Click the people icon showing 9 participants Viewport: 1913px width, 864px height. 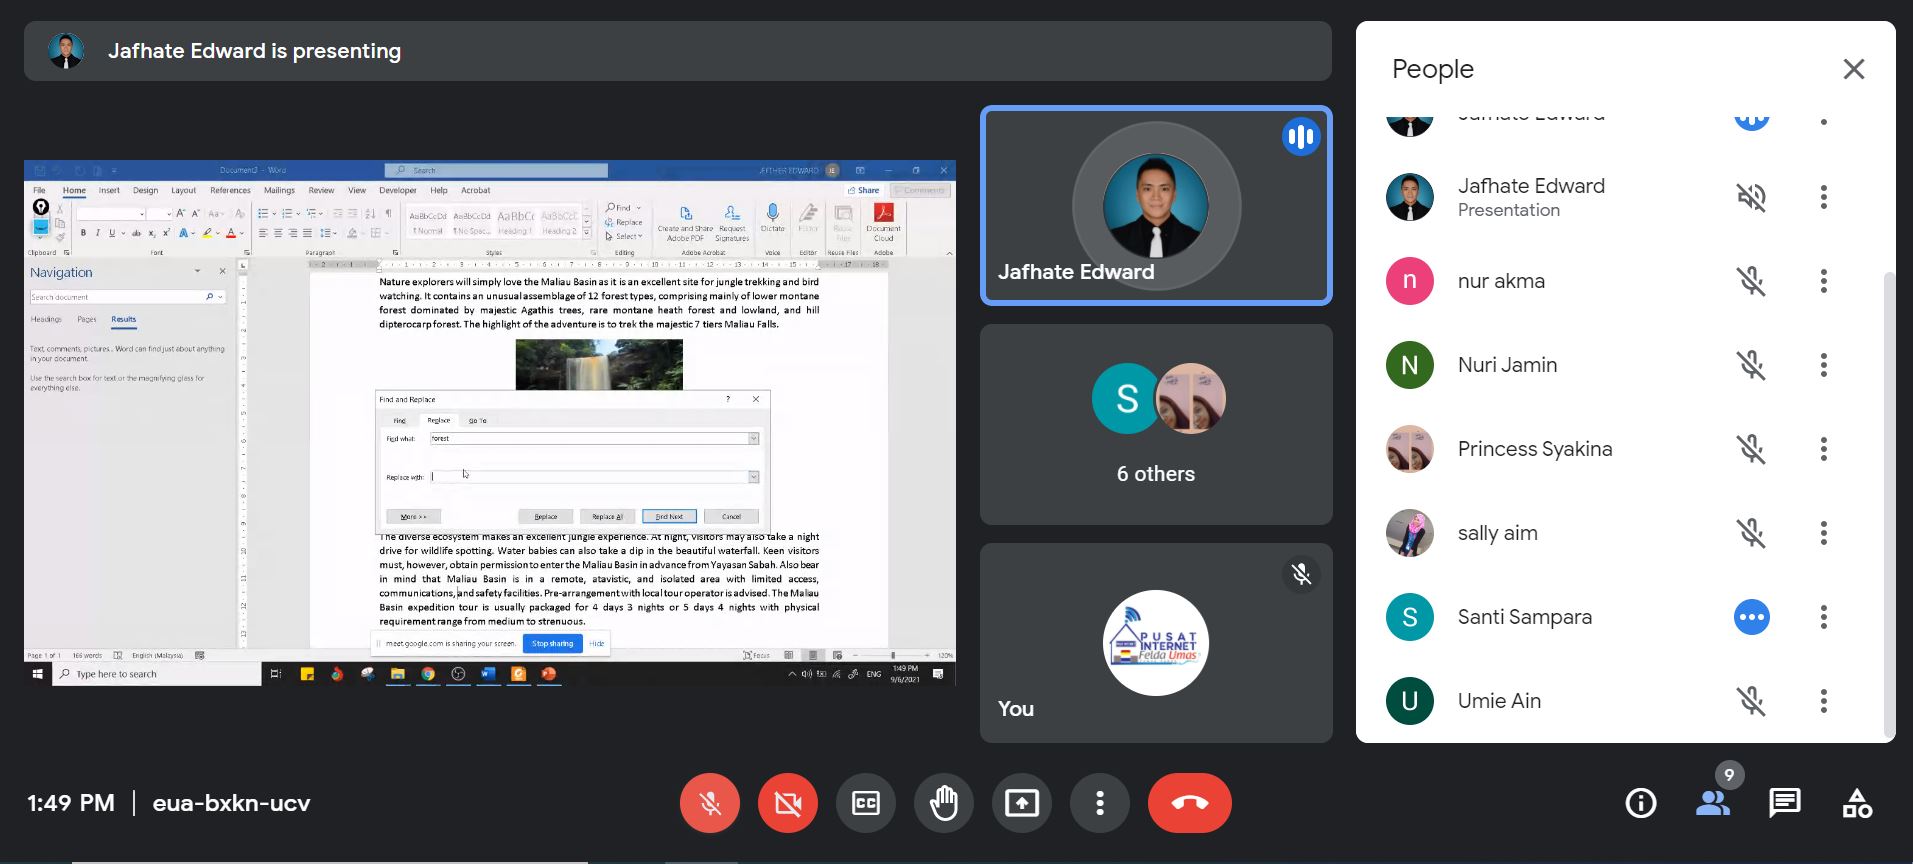[x=1713, y=803]
